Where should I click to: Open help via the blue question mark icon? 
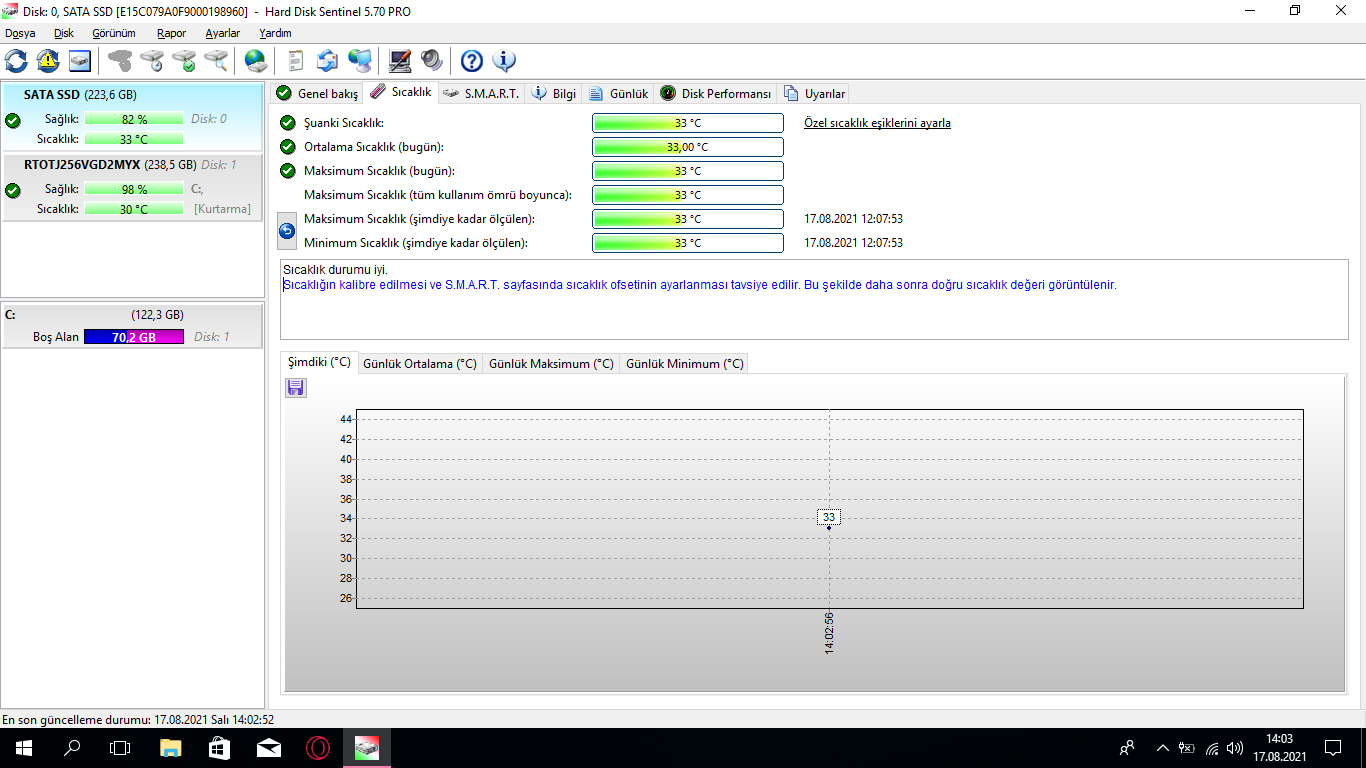[472, 61]
